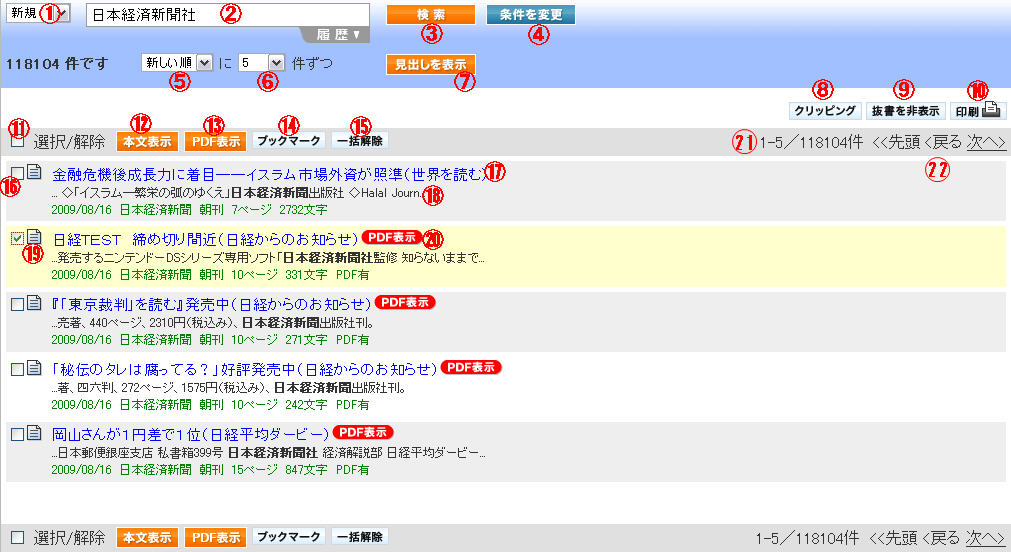Screen dimensions: 1011x552
Task: Click top ブックマーク button
Action: click(x=288, y=141)
